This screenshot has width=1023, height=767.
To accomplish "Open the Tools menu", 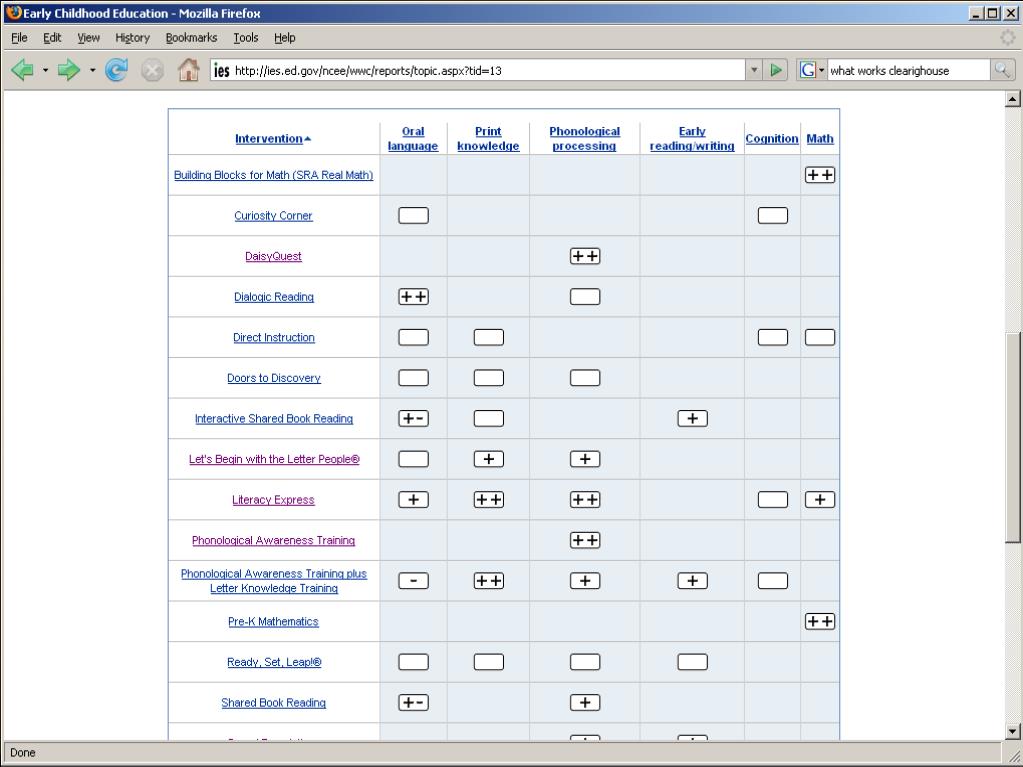I will (246, 38).
